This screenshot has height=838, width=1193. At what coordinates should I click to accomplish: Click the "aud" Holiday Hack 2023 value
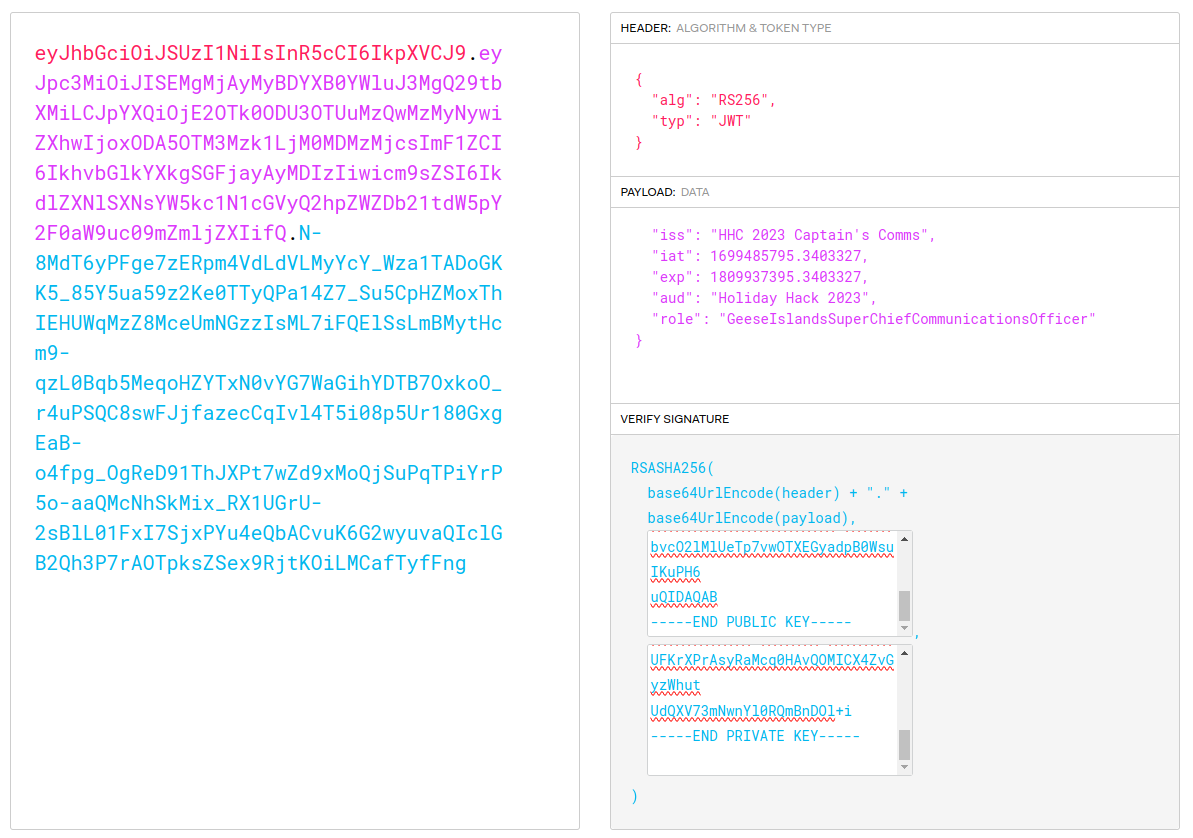[x=793, y=298]
